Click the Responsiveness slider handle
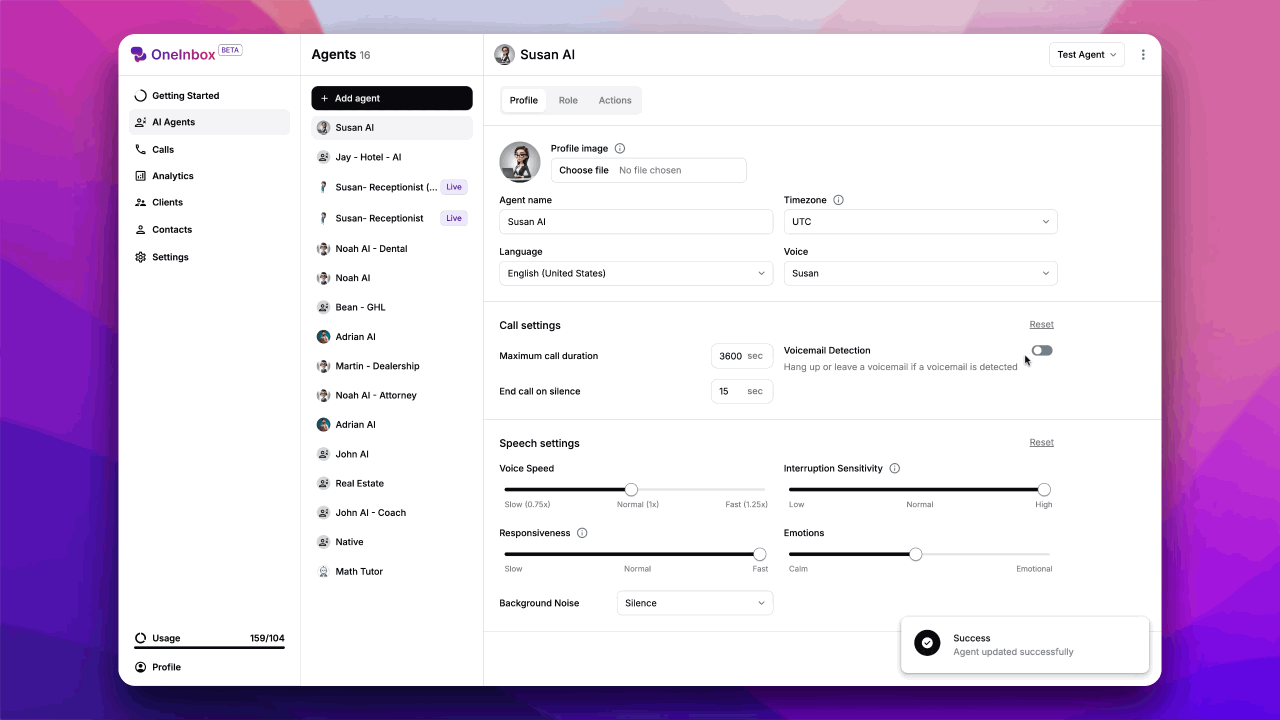The width and height of the screenshot is (1280, 720). coord(760,554)
